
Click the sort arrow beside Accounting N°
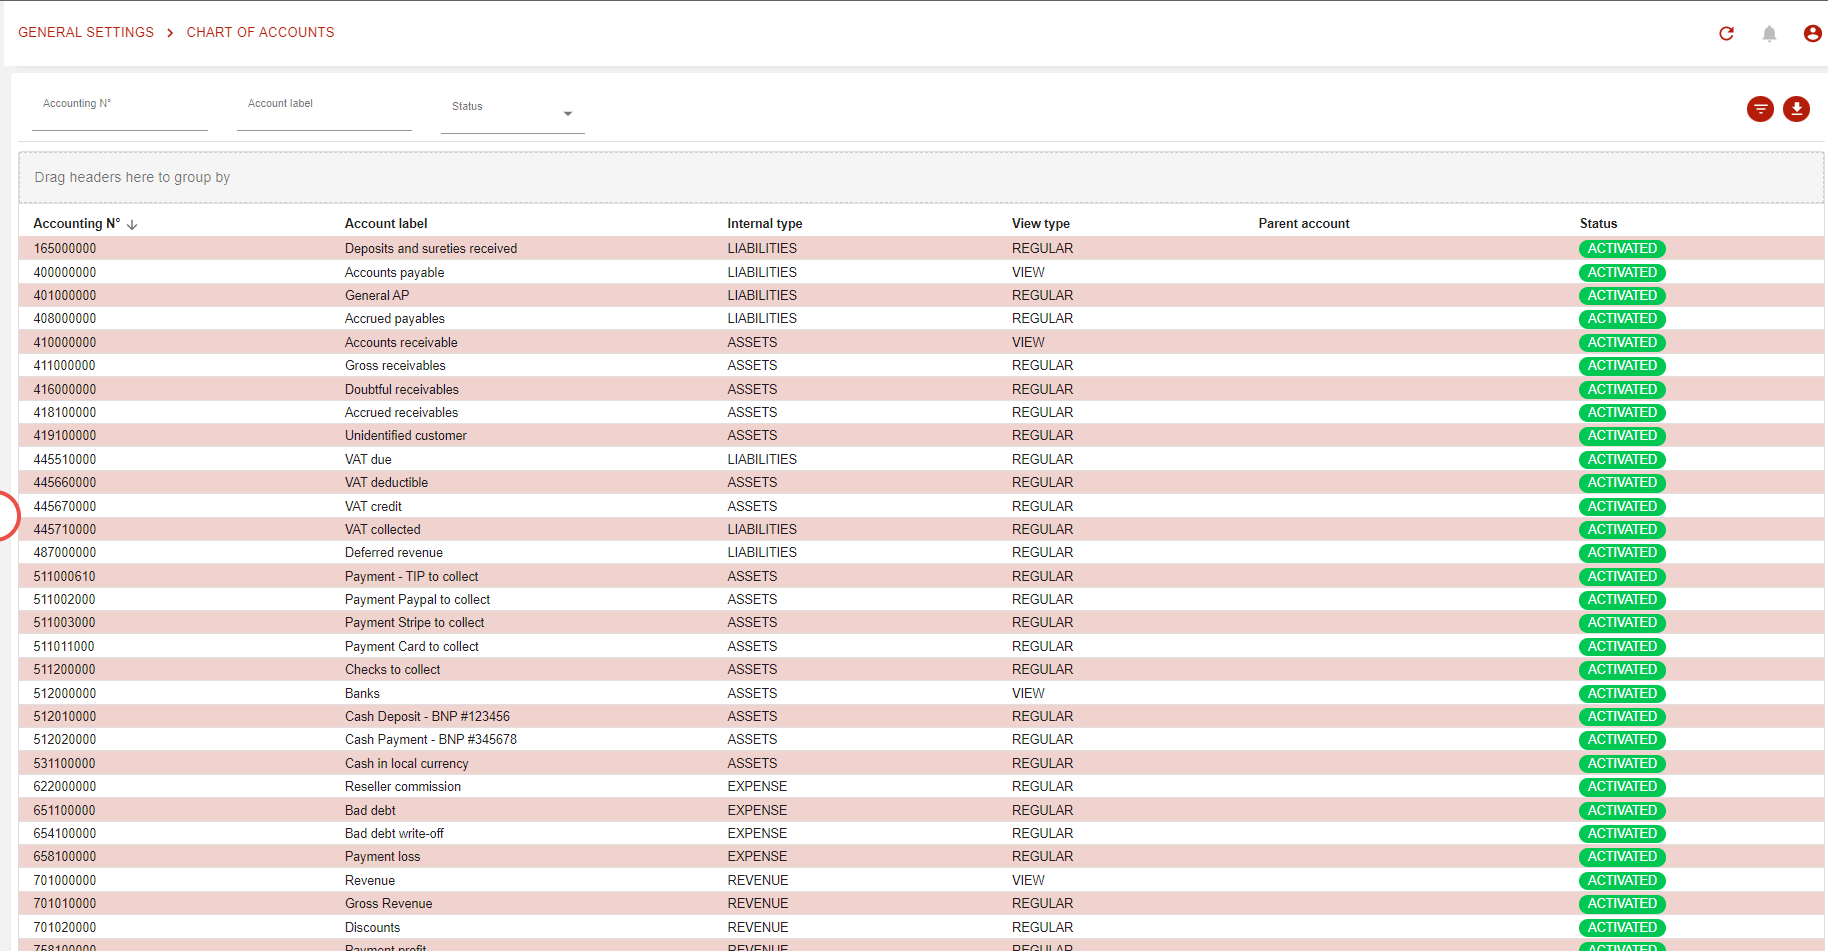coord(132,225)
